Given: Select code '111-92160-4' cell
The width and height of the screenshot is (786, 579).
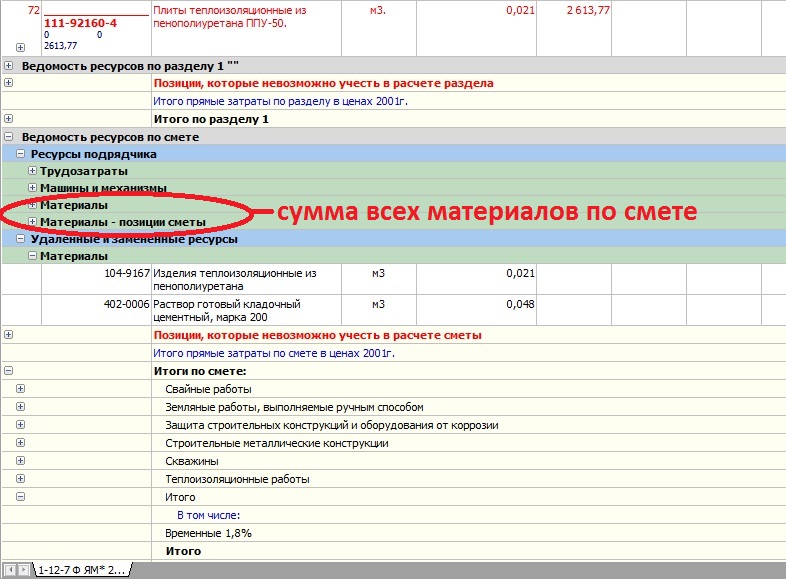Looking at the screenshot, I should pyautogui.click(x=80, y=23).
